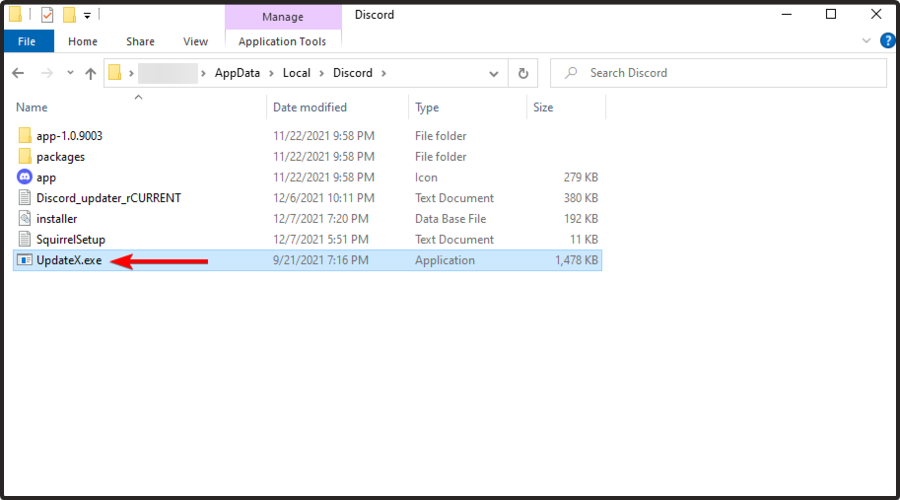Click the New folder quick access icon
This screenshot has height=500, width=900.
[69, 14]
